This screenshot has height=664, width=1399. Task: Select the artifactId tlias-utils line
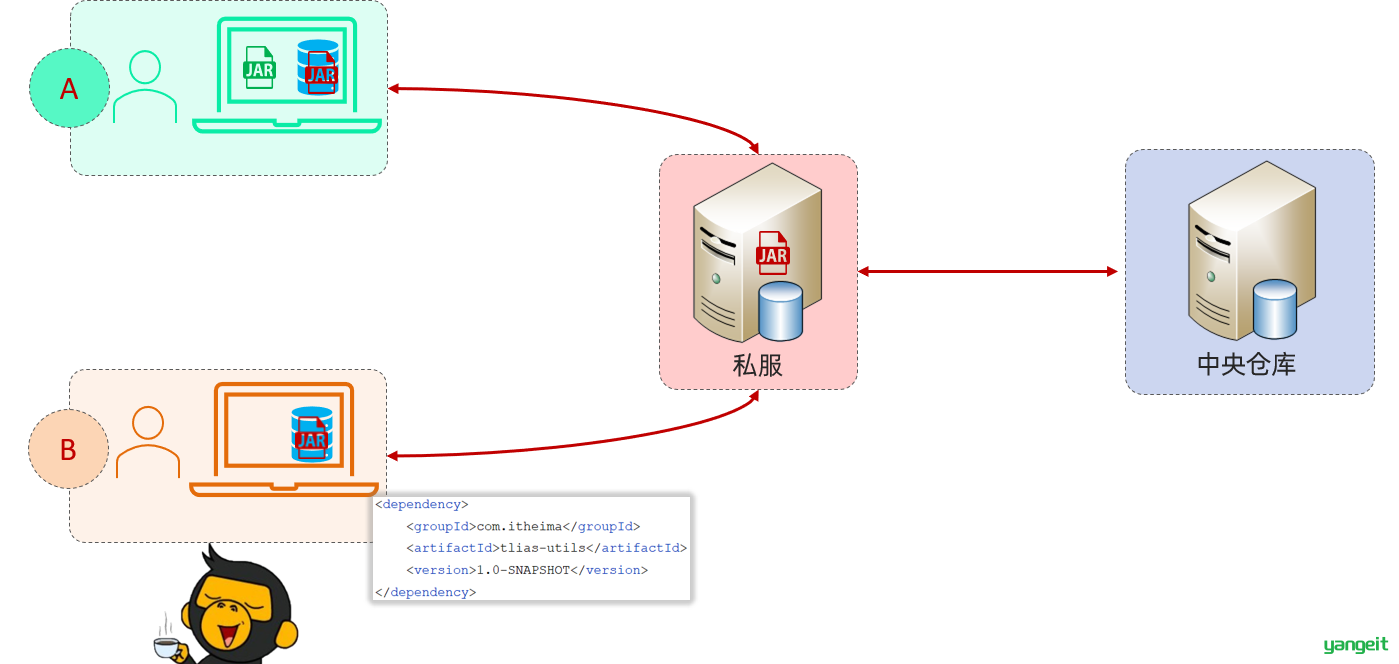pyautogui.click(x=547, y=548)
